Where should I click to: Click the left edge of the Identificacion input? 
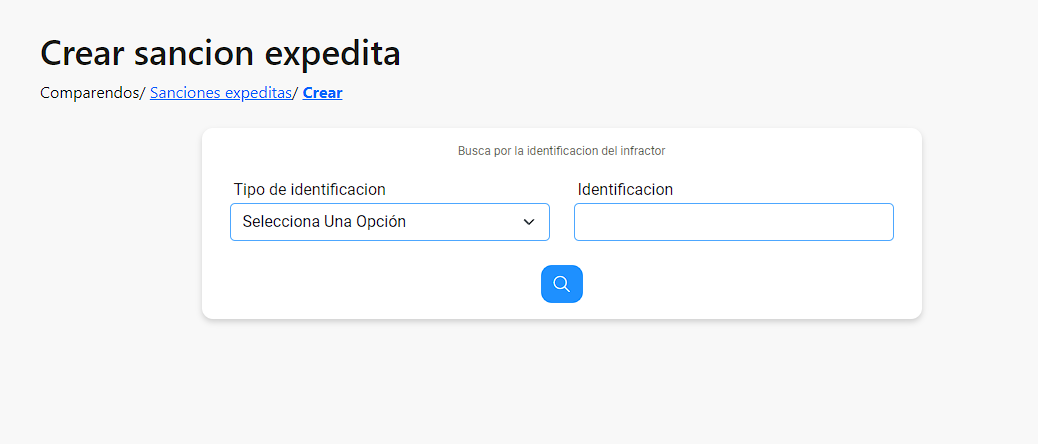pos(581,222)
